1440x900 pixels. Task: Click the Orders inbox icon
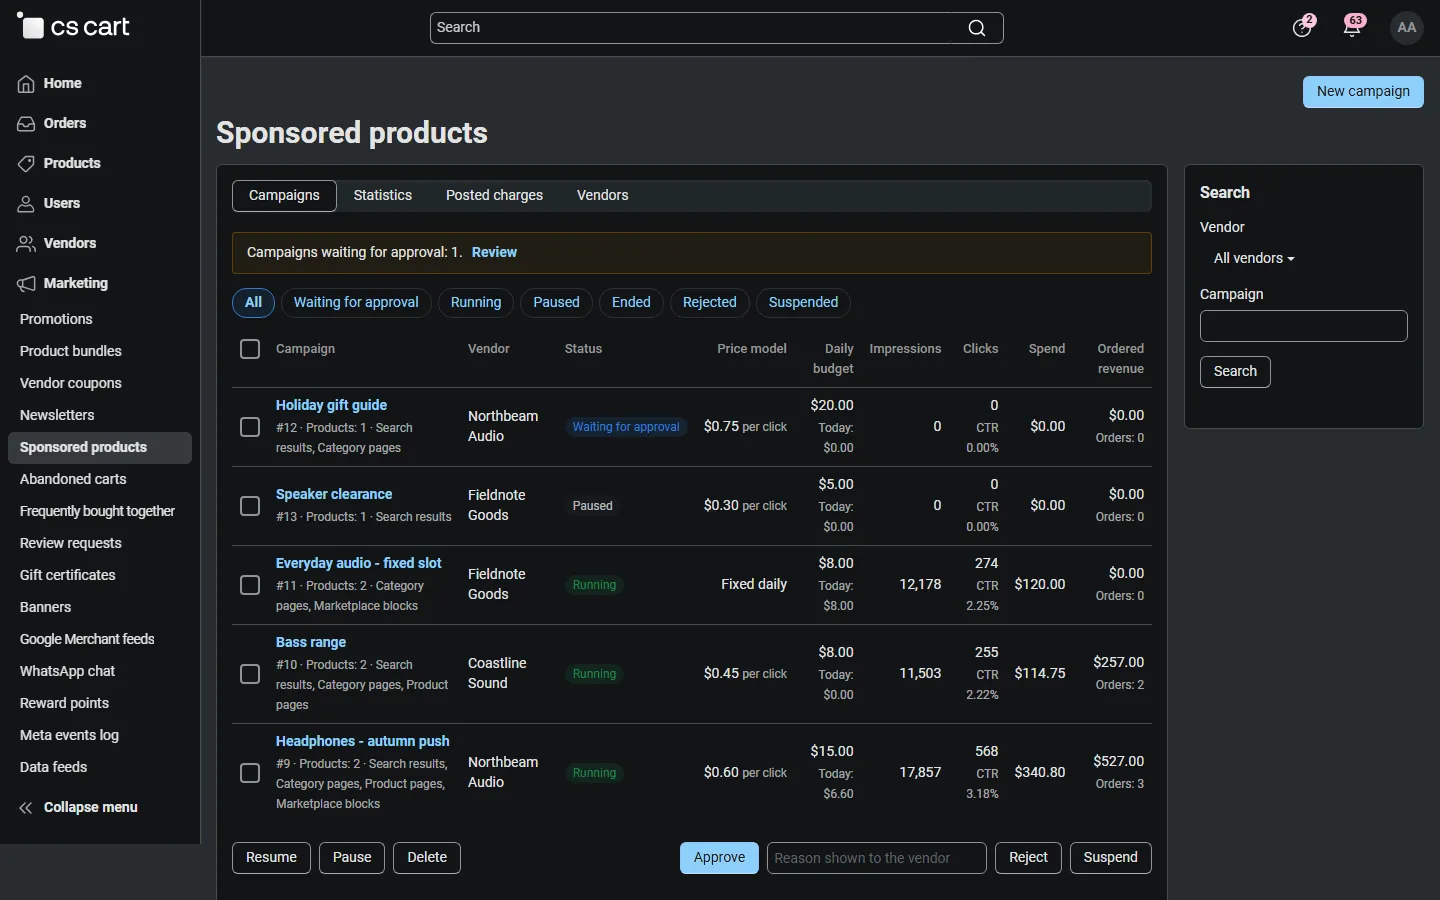pyautogui.click(x=26, y=124)
